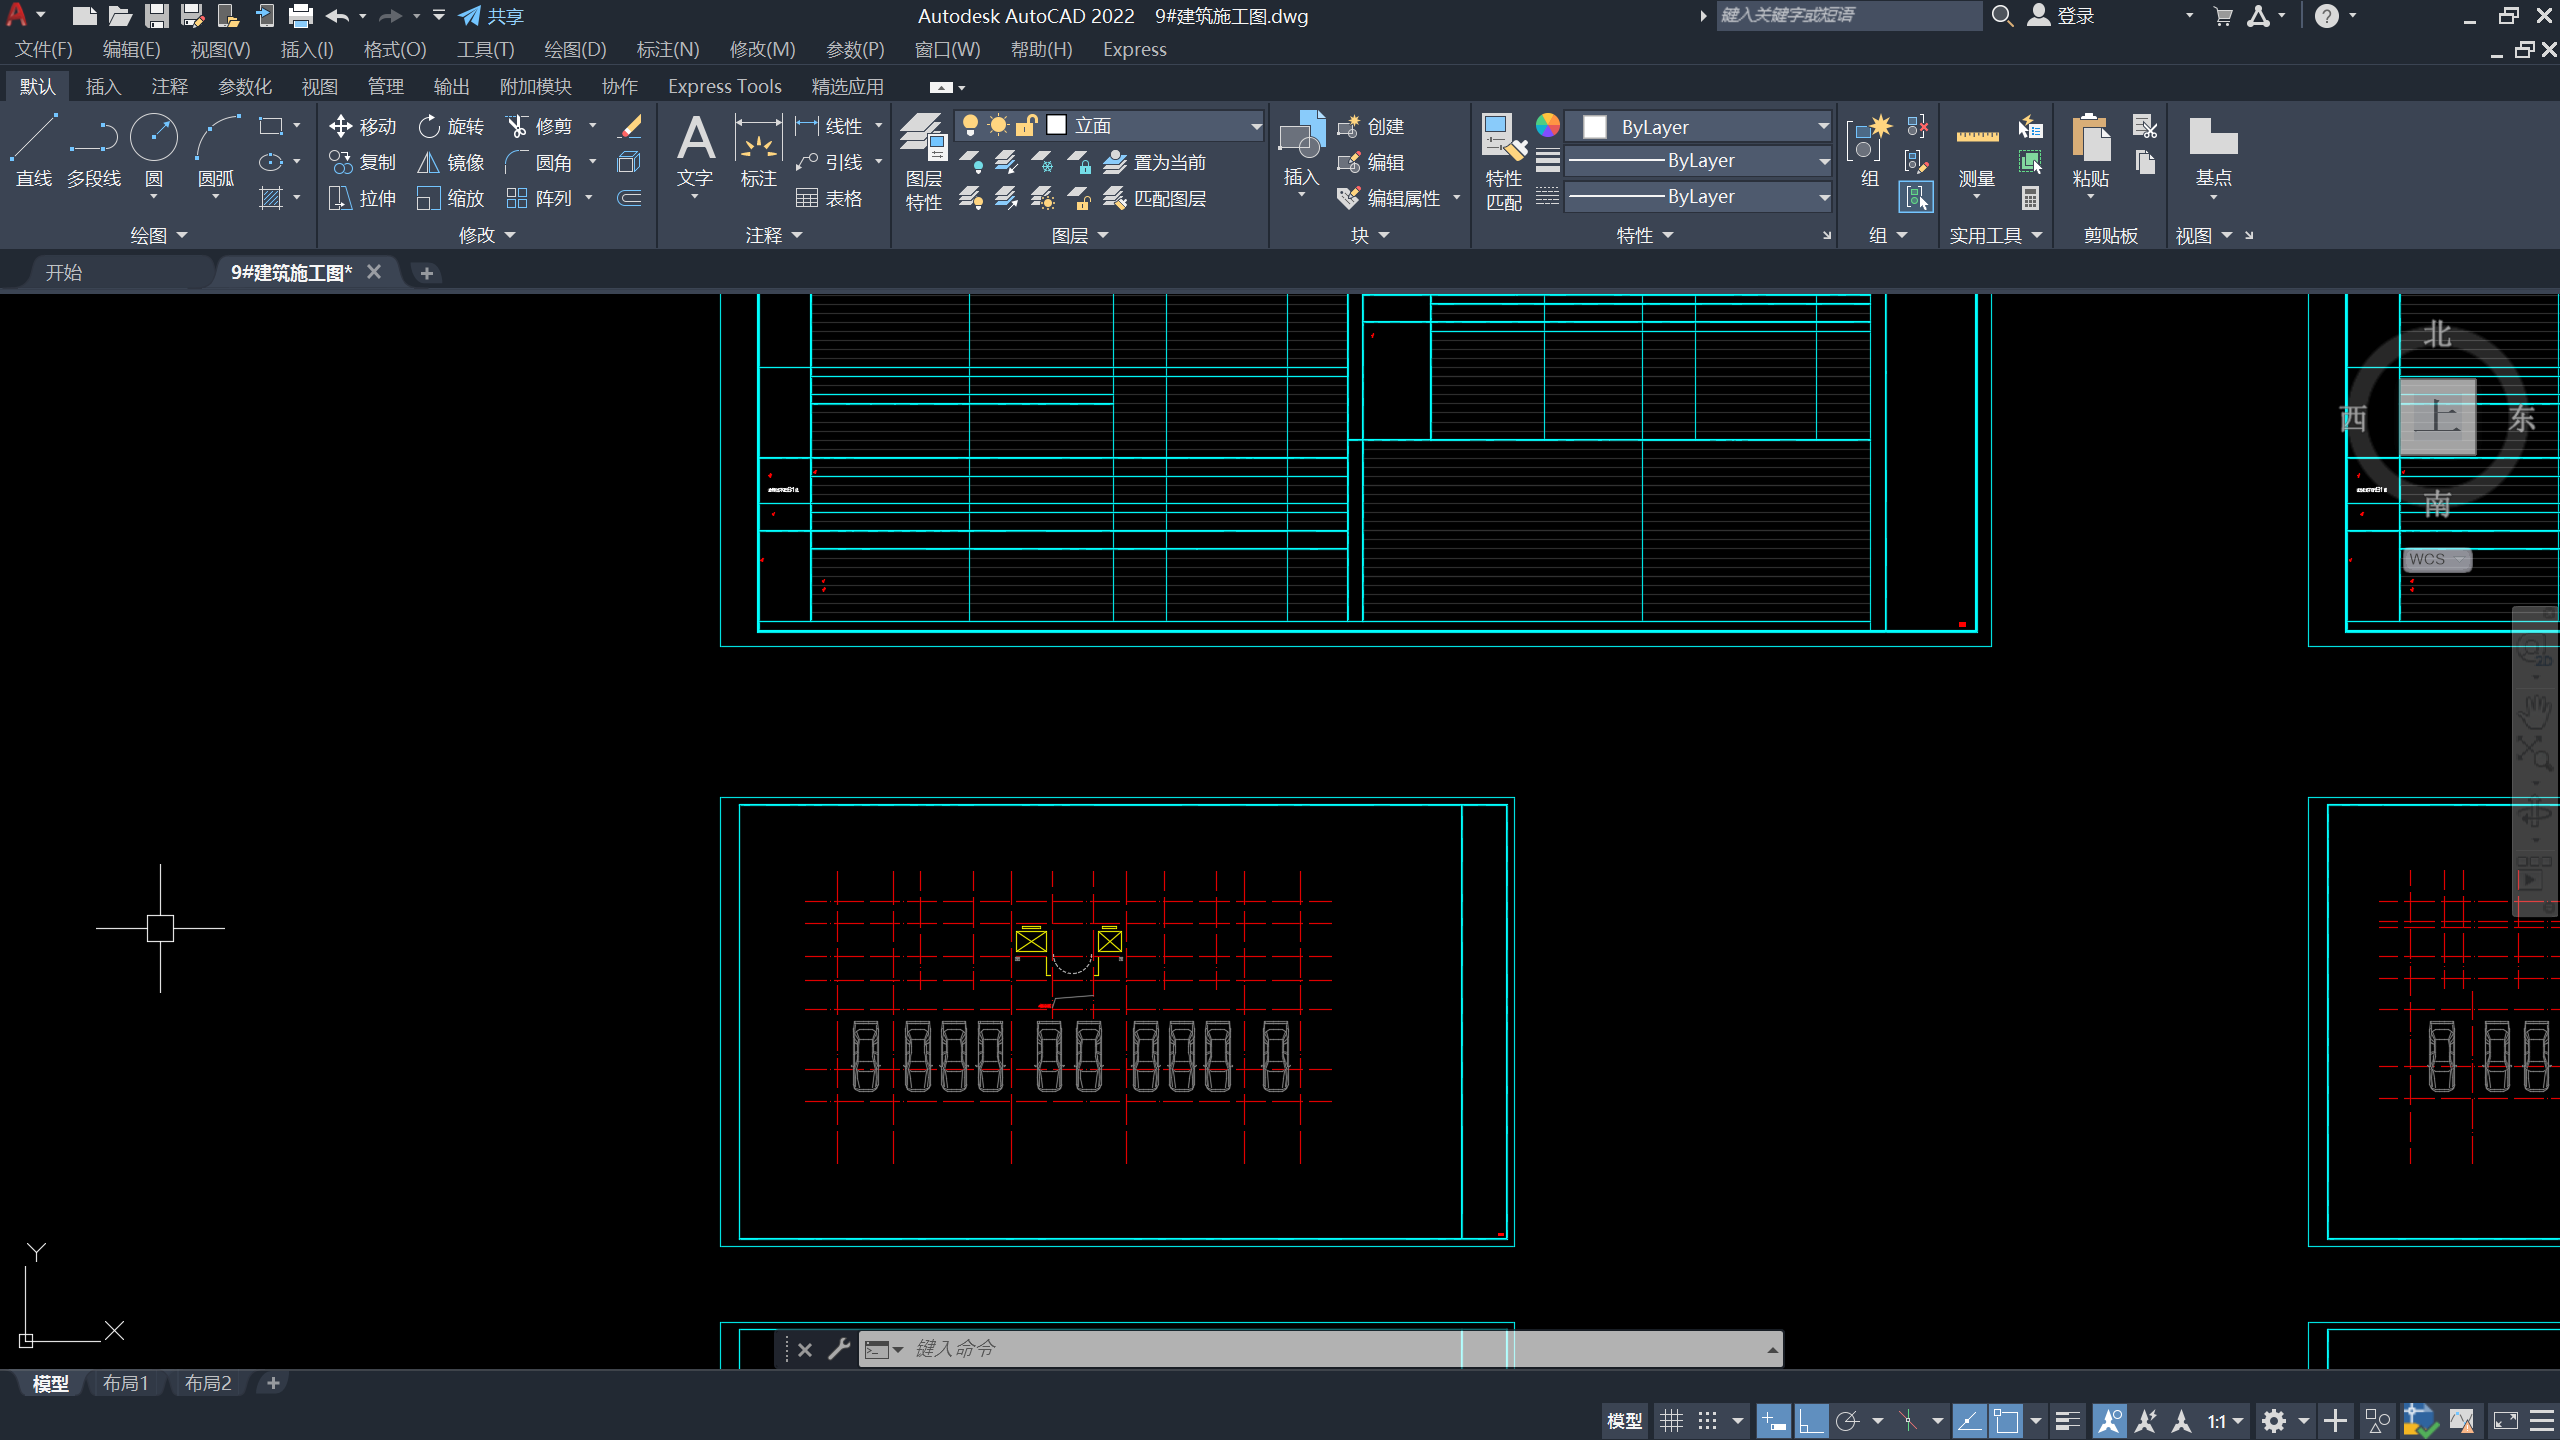
Task: Click Insert block (插入) icon
Action: tap(1301, 150)
